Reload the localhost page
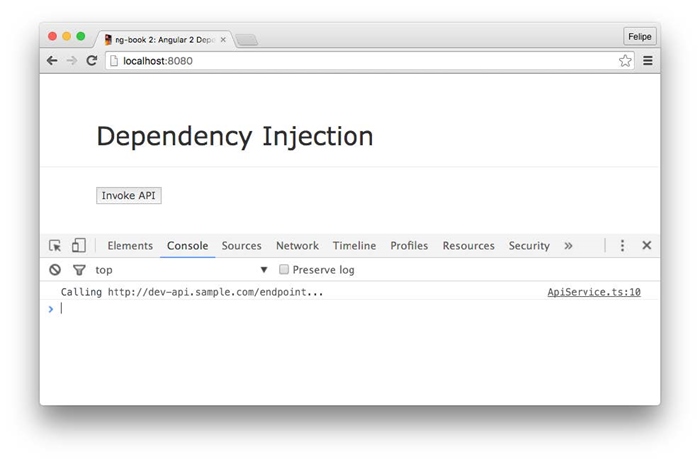The height and width of the screenshot is (462, 700). [x=91, y=61]
